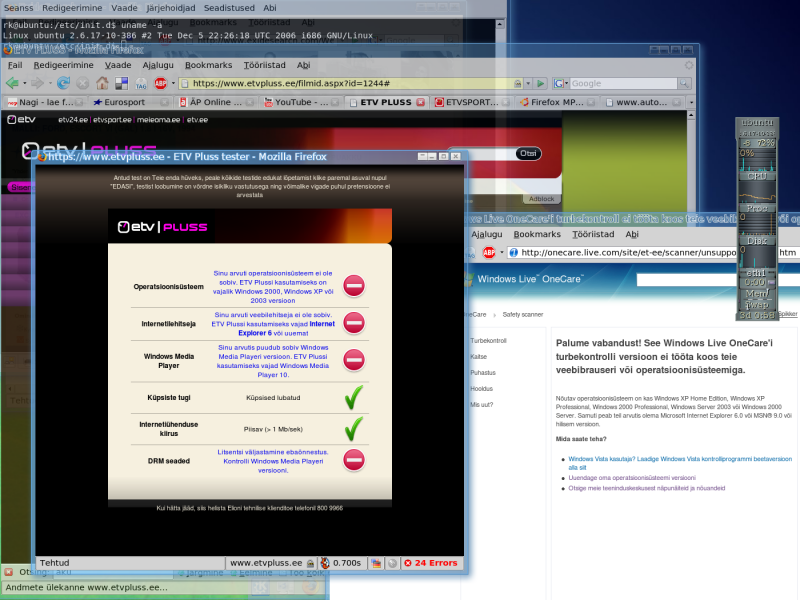Image resolution: width=800 pixels, height=600 pixels.
Task: Open the search engine selector dropdown
Action: click(561, 83)
